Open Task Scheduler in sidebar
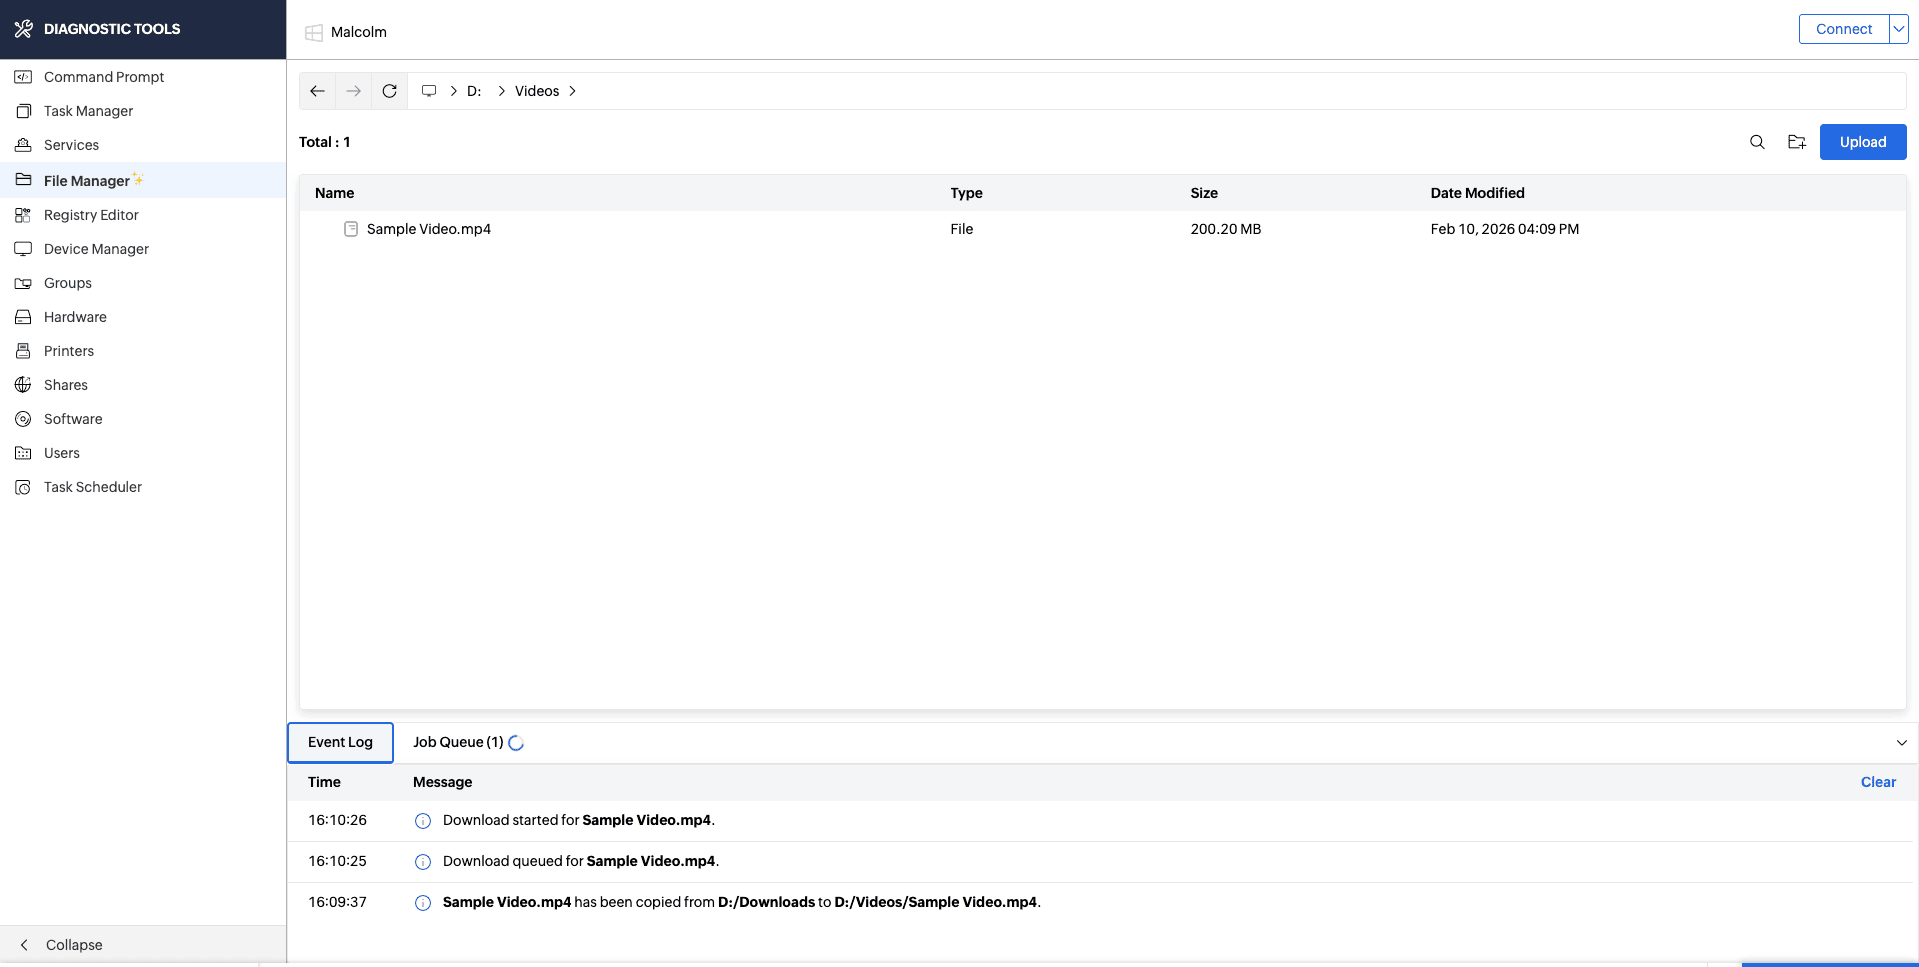 93,487
